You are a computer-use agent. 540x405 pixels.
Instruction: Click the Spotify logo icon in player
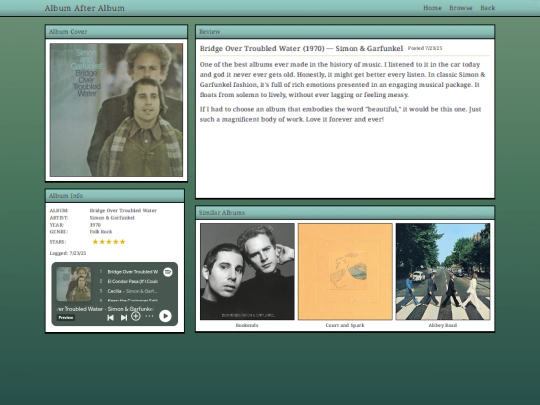168,272
